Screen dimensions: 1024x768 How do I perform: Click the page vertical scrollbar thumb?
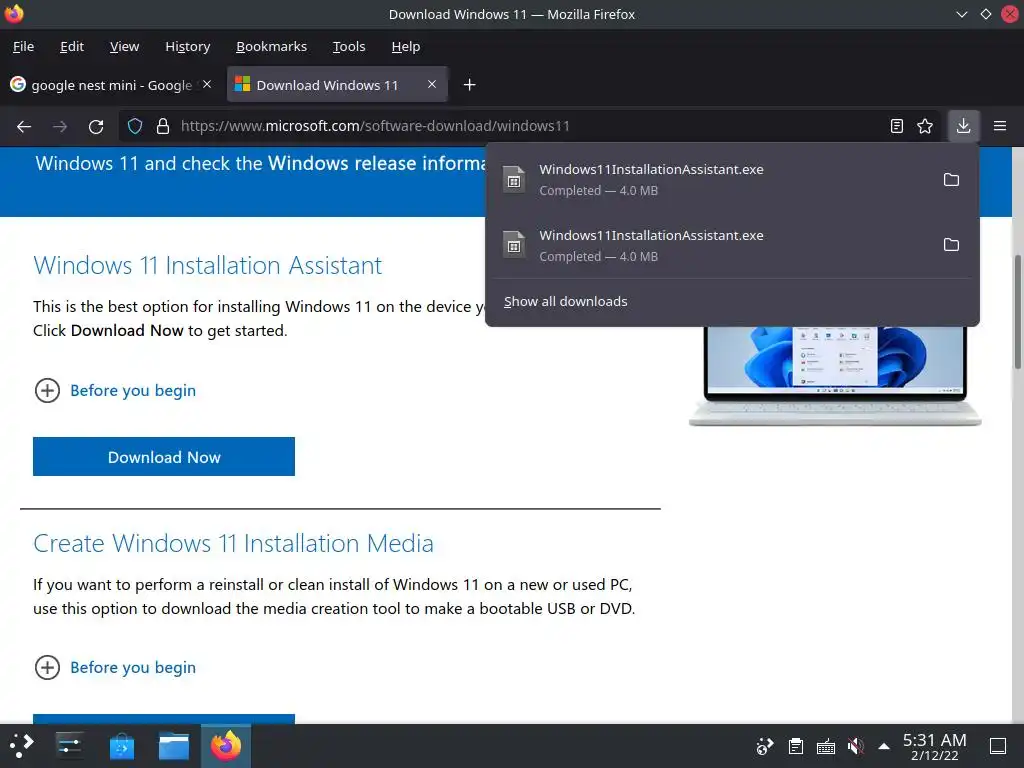pyautogui.click(x=1017, y=312)
